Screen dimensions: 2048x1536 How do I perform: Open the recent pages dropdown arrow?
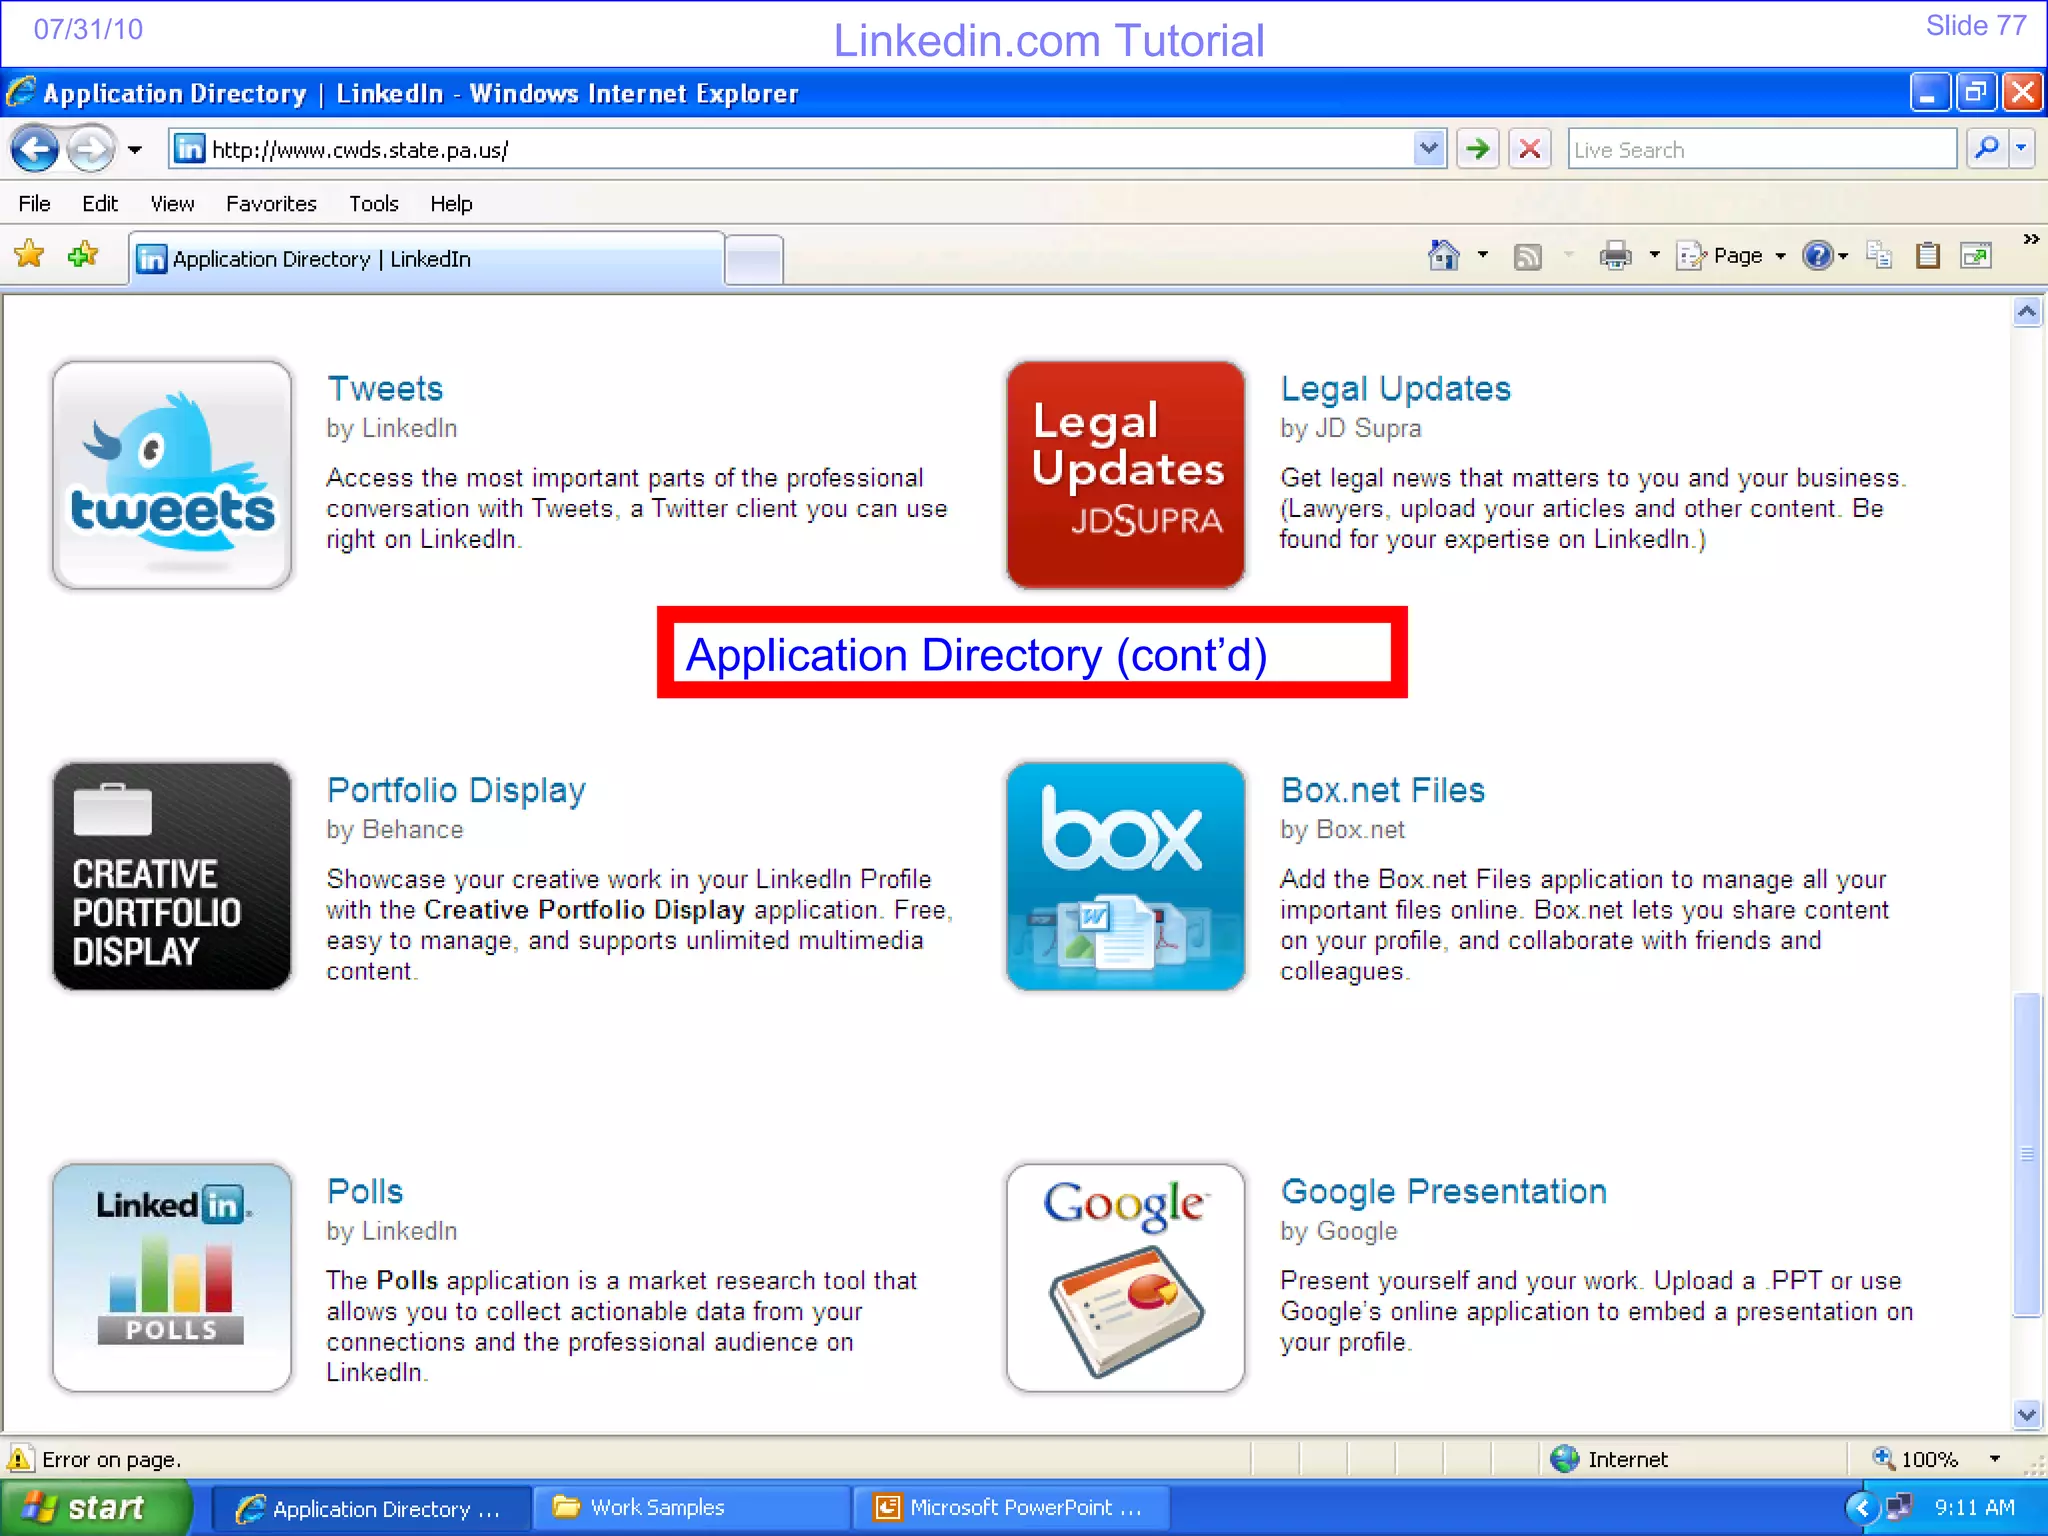[135, 151]
